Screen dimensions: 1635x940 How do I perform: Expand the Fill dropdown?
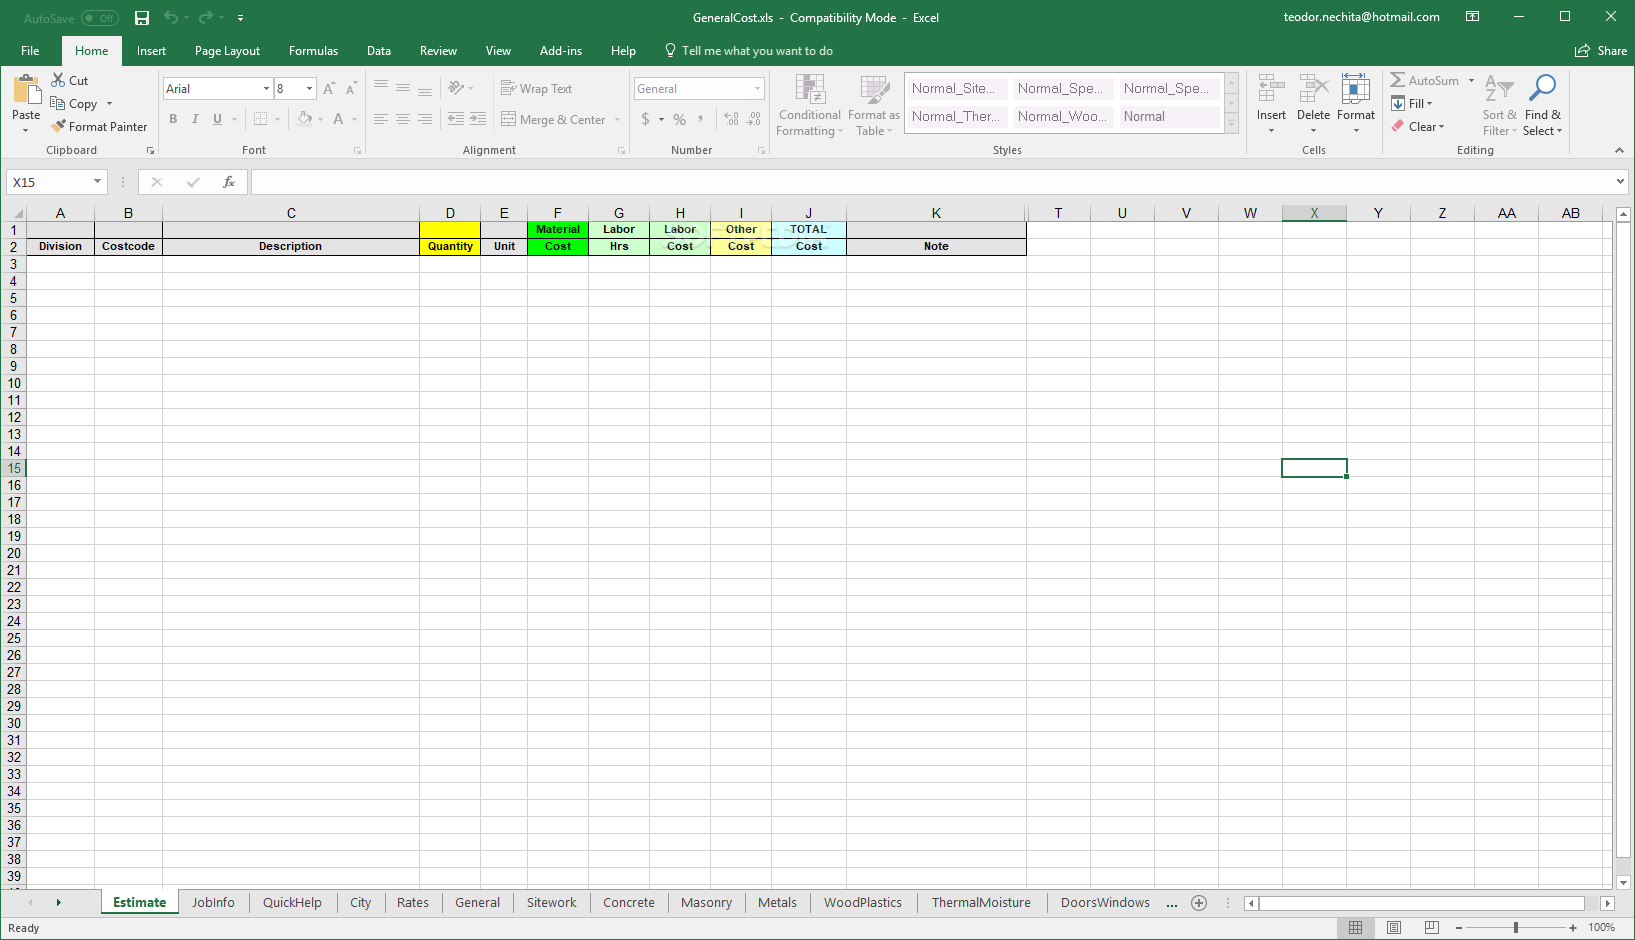coord(1430,104)
